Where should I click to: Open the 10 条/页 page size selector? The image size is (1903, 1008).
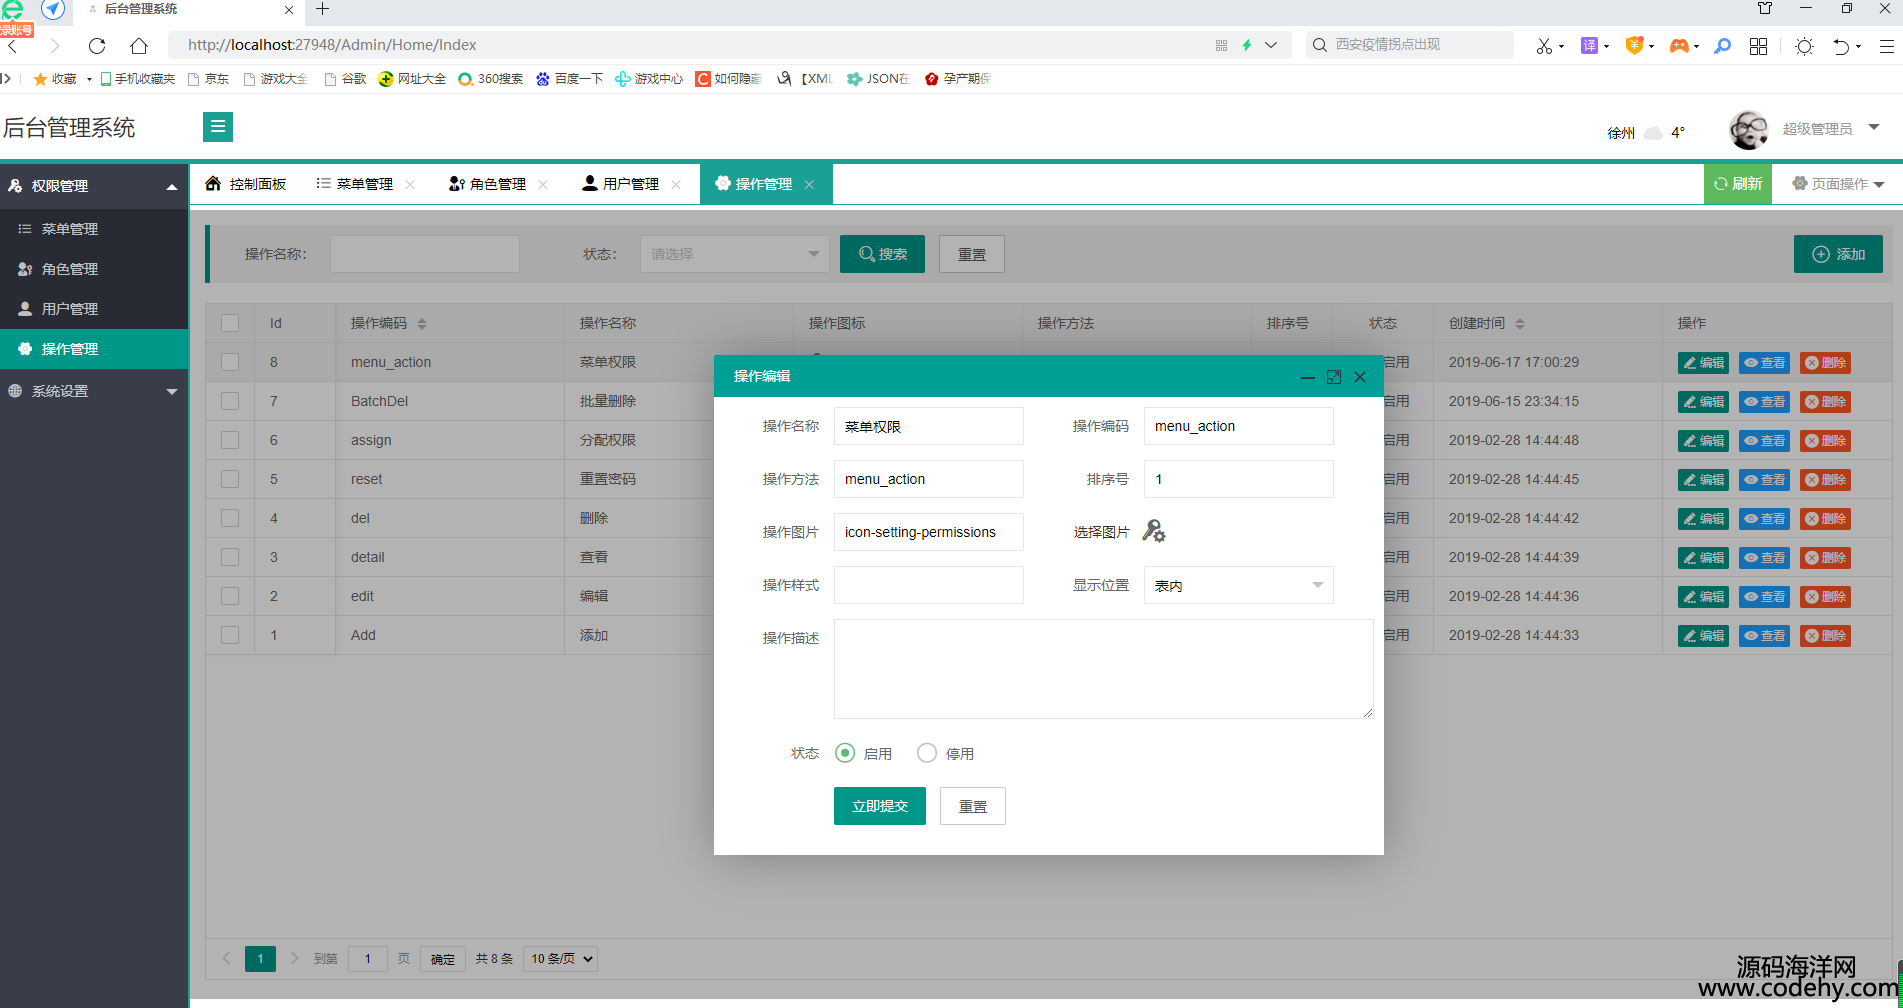(561, 959)
